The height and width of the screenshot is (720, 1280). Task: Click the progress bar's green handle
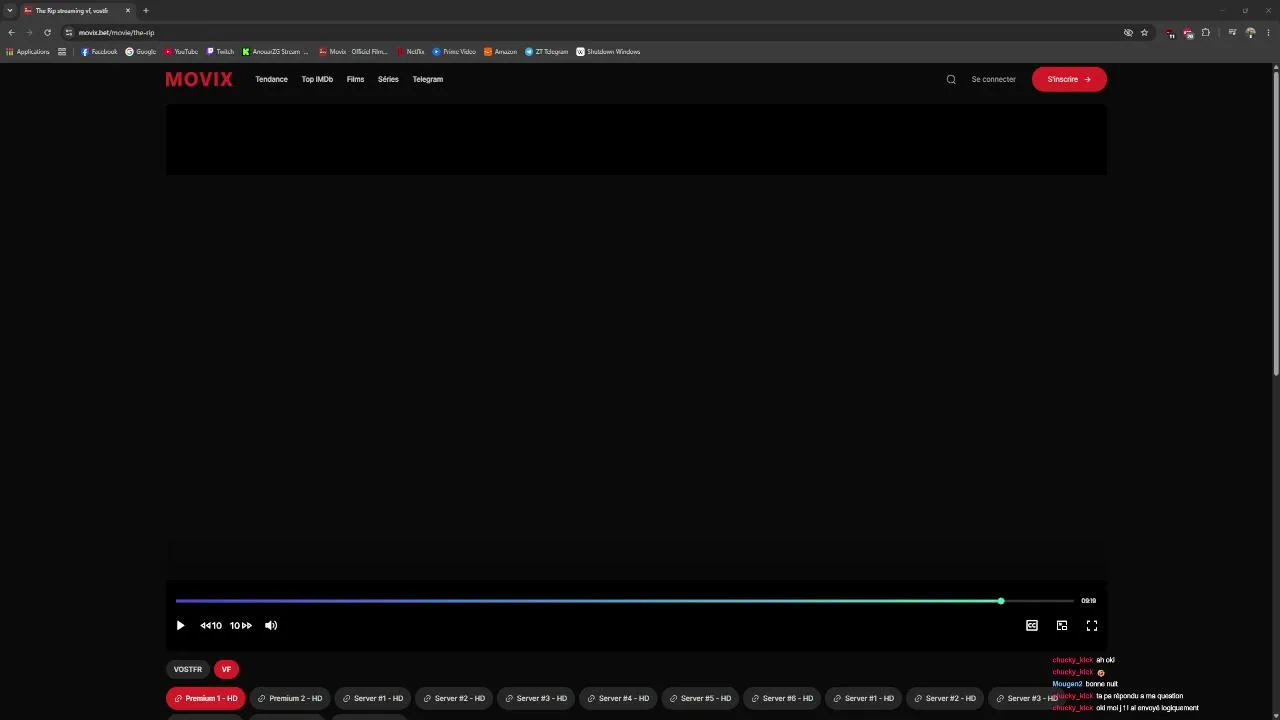pos(1000,601)
